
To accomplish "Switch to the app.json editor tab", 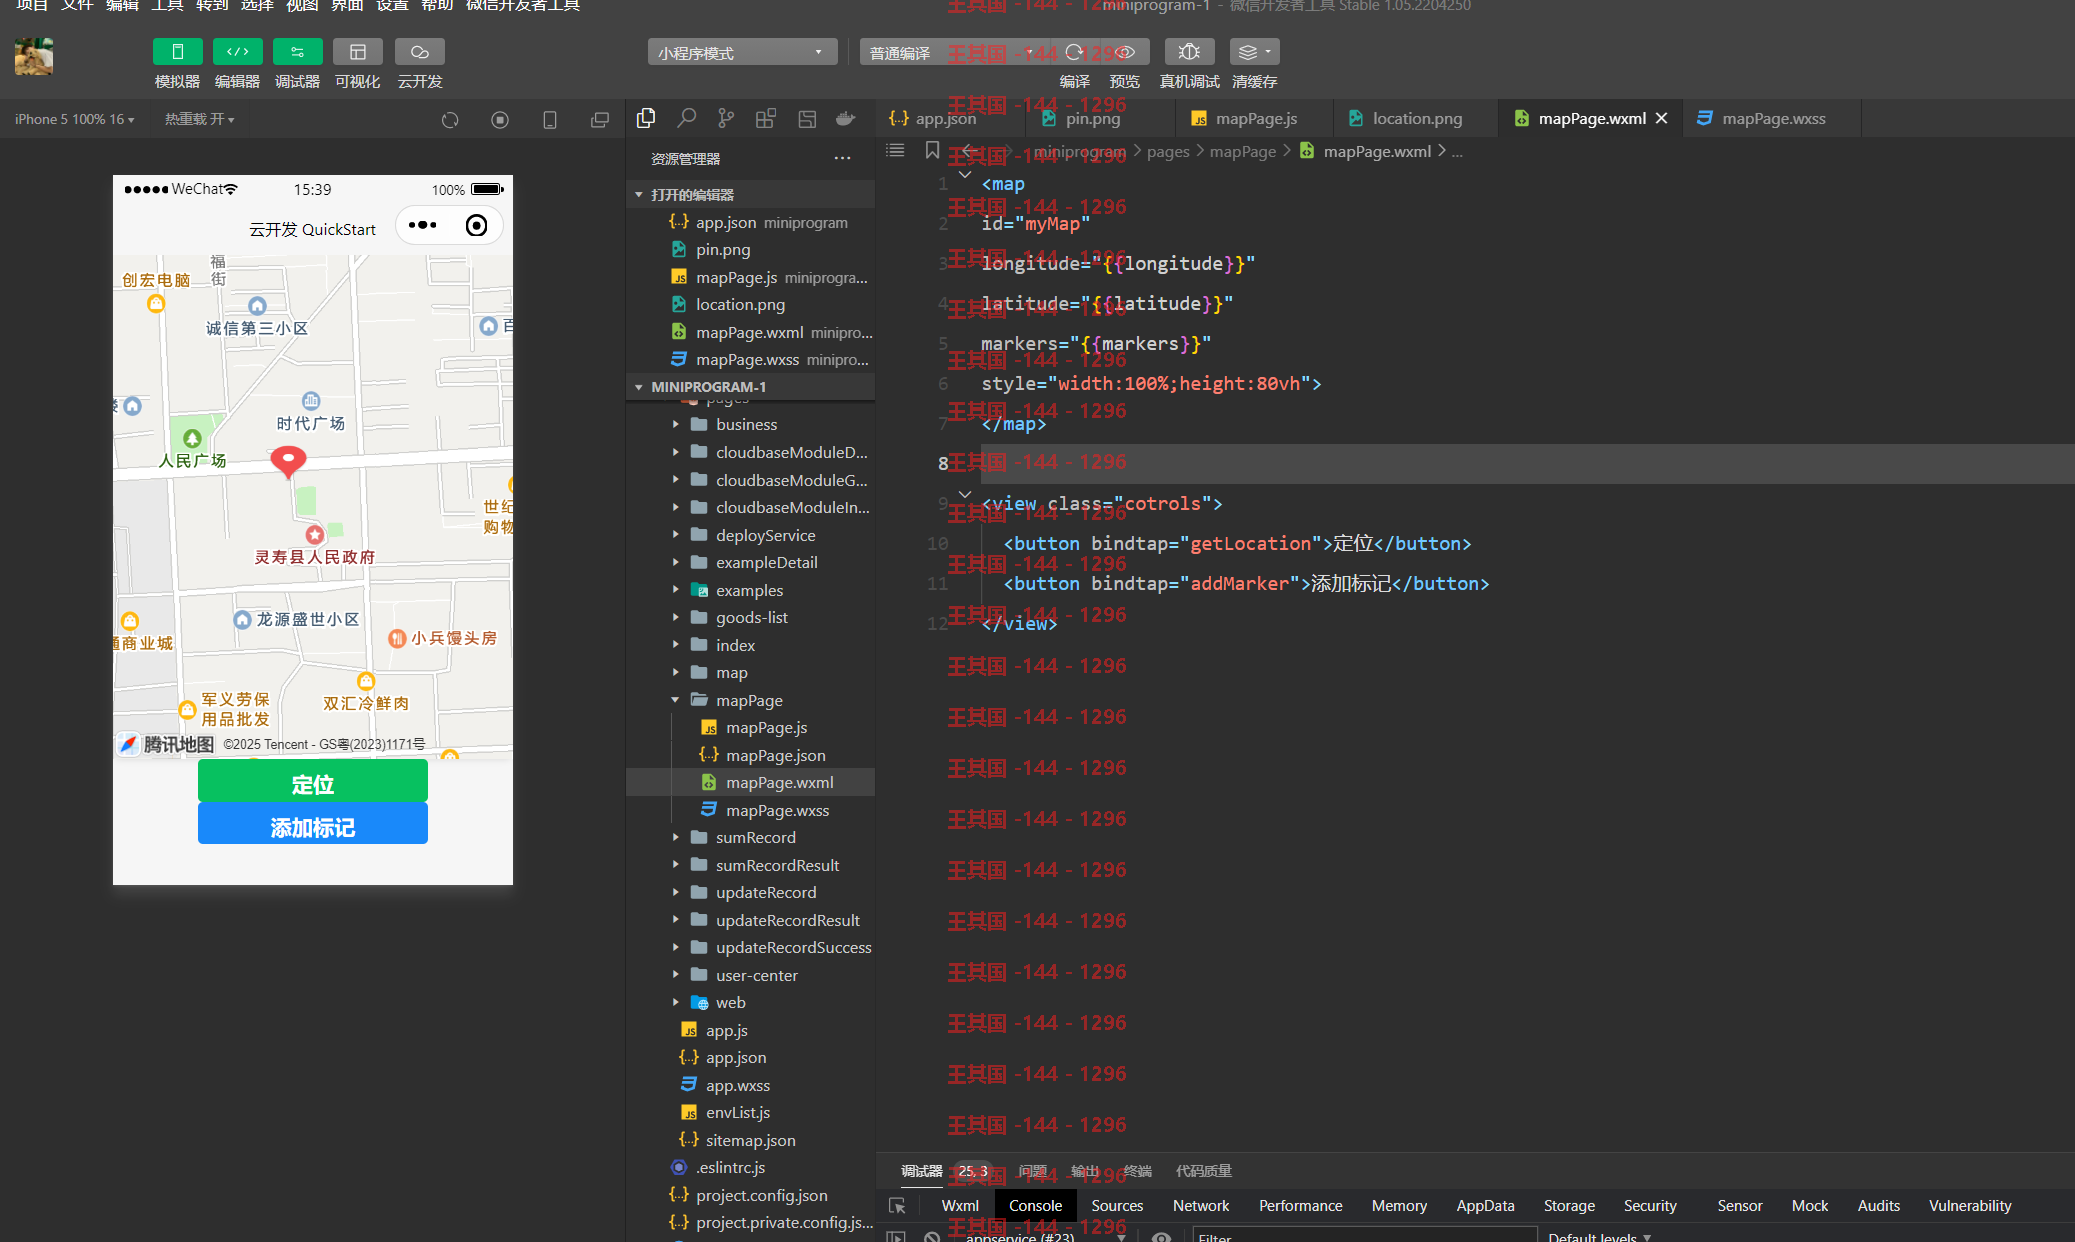I will pyautogui.click(x=945, y=118).
